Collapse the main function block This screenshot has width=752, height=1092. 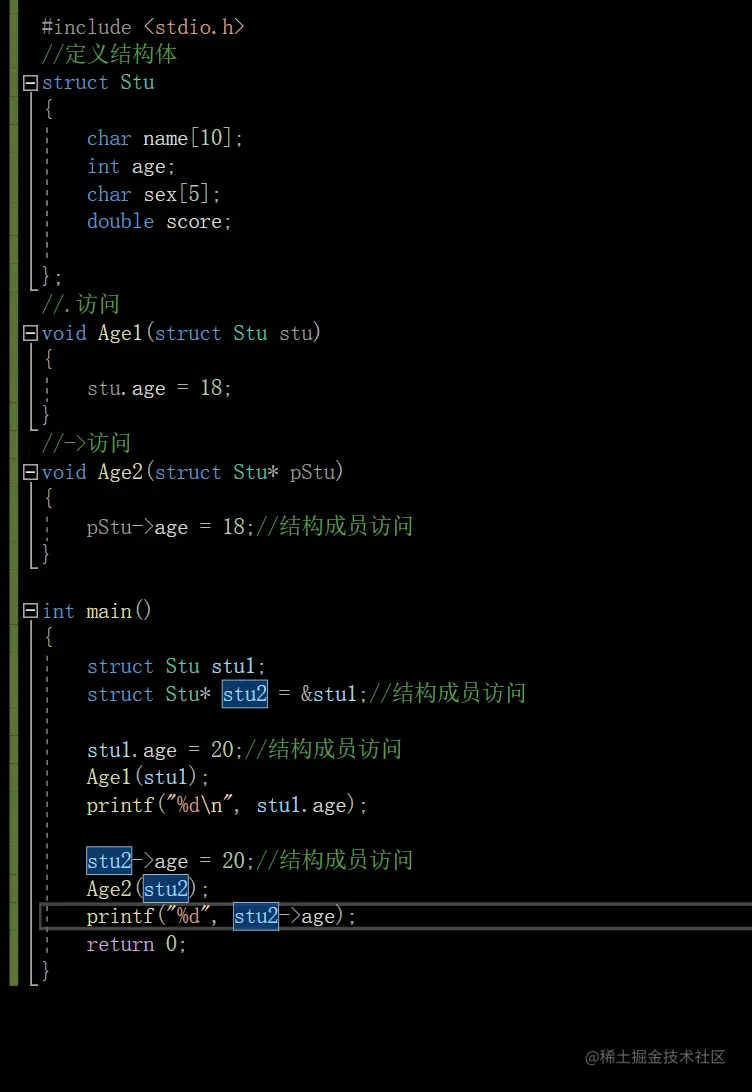[30, 611]
